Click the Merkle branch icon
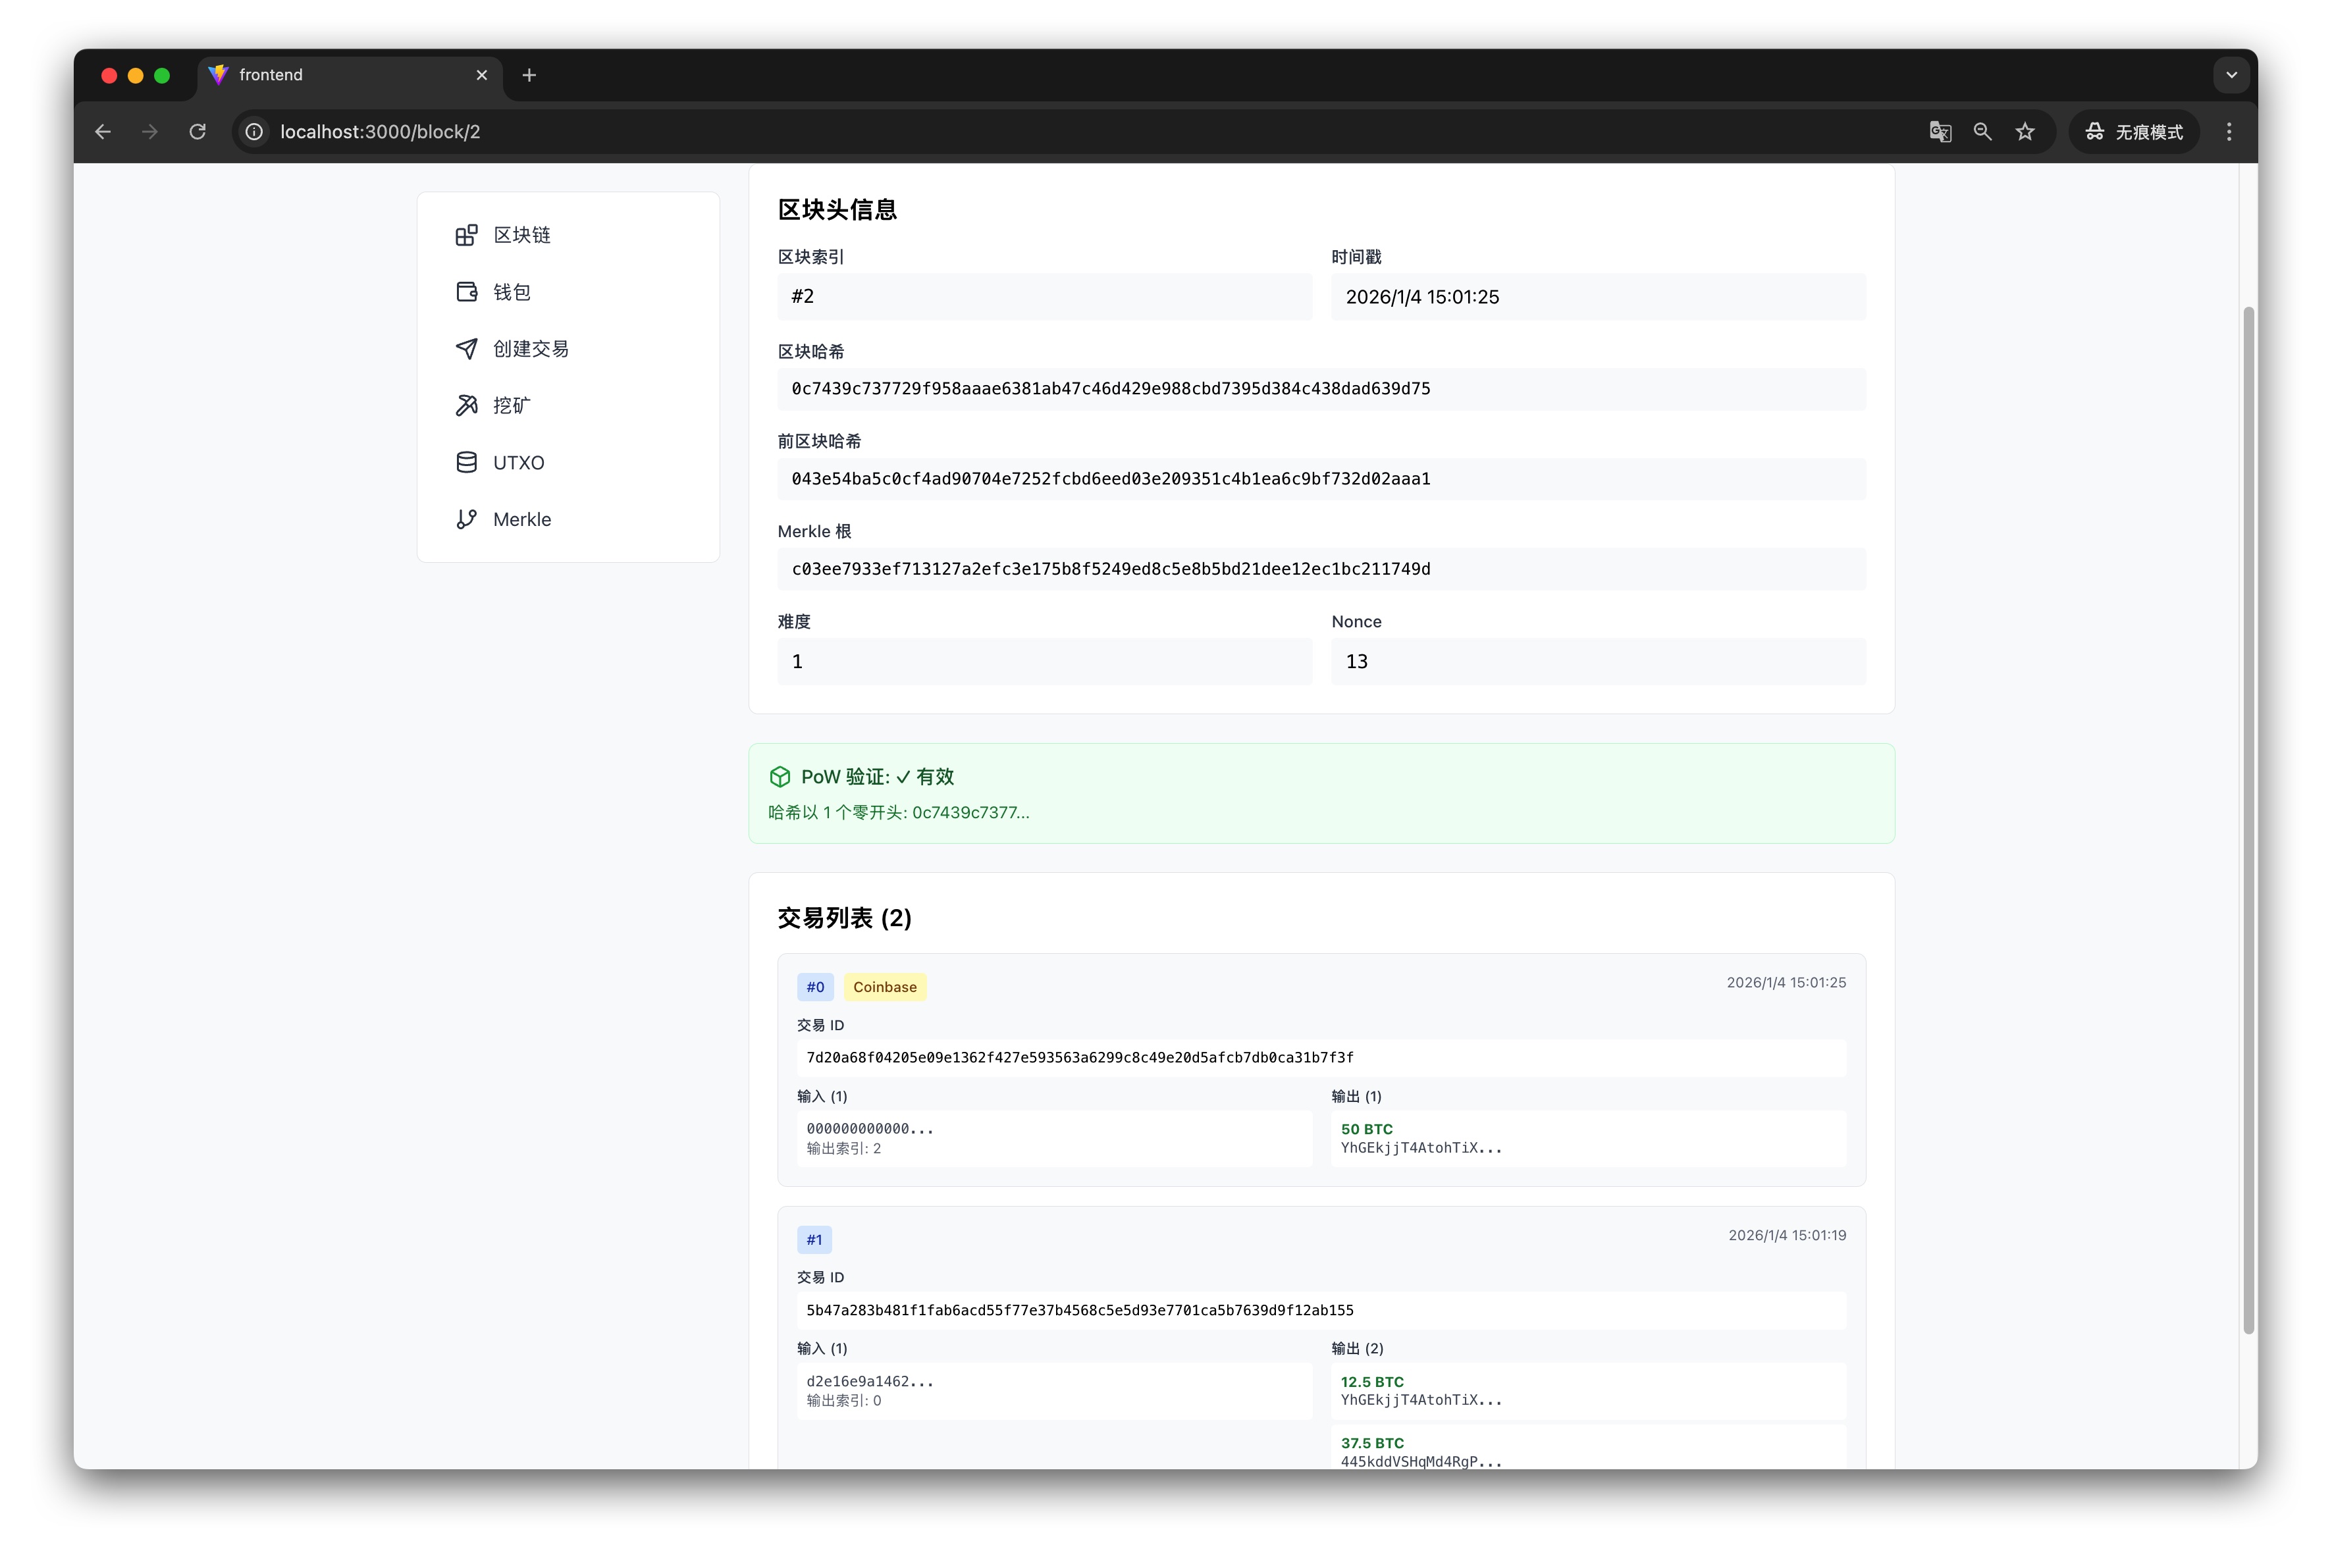 pyautogui.click(x=466, y=519)
